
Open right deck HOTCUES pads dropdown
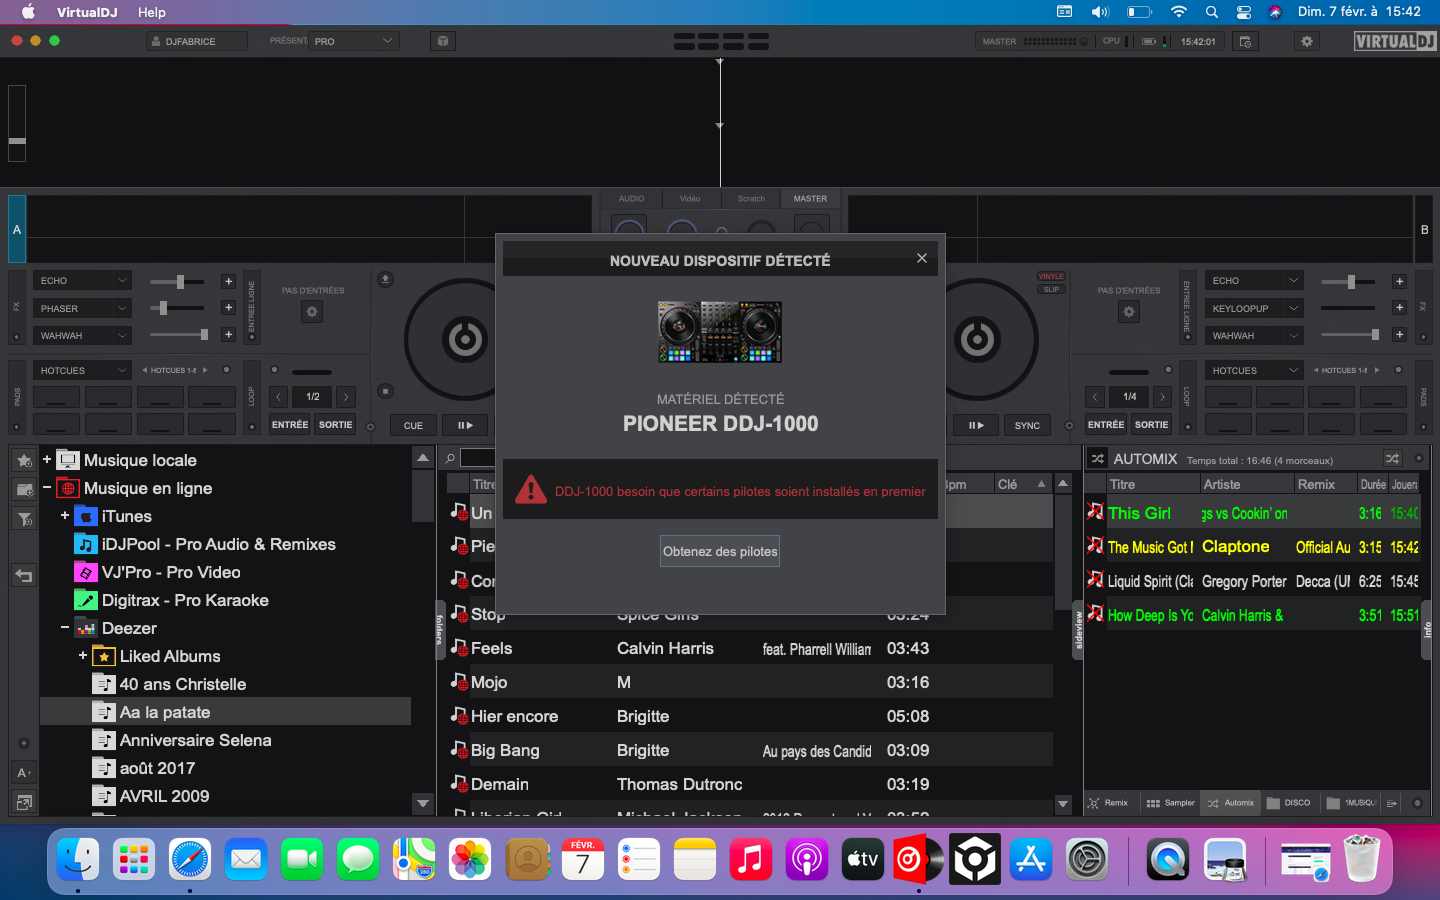point(1254,370)
